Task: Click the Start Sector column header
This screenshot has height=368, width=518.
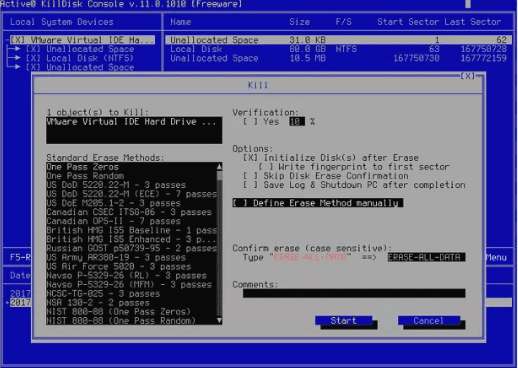Action: (408, 22)
